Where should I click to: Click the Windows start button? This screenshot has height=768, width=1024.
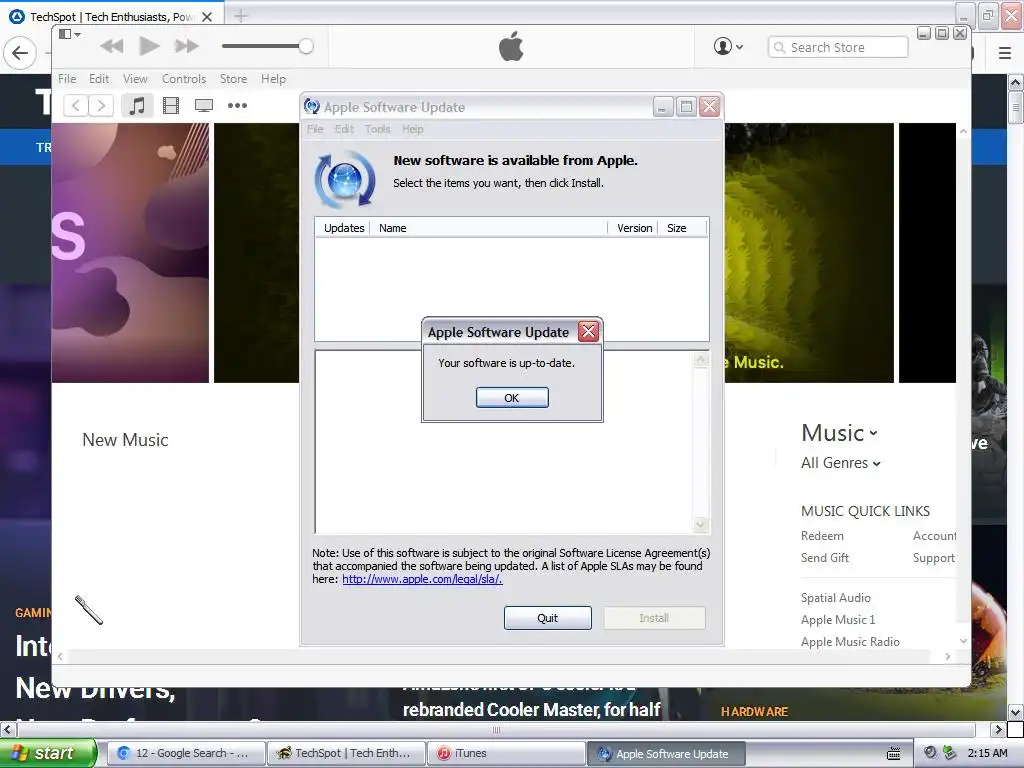pyautogui.click(x=47, y=753)
